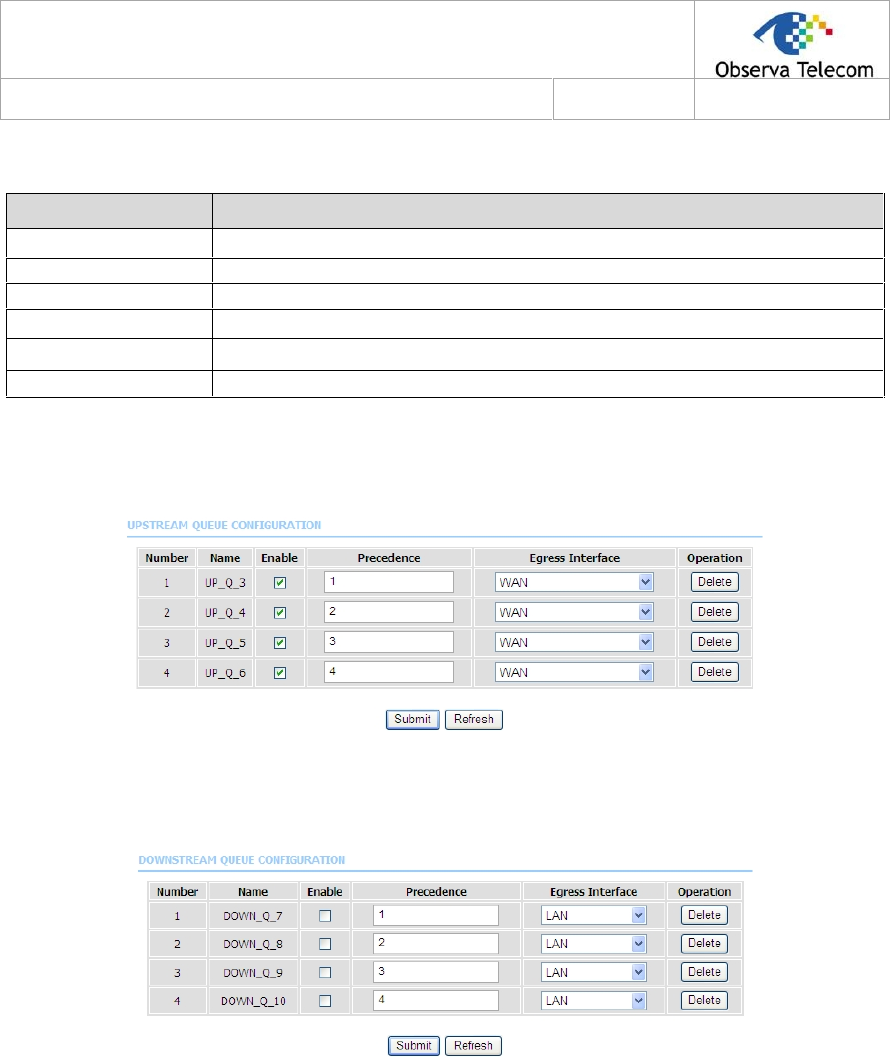The image size is (890, 1057).
Task: Open Egress Interface dropdown for DOWN_Q_7
Action: click(x=593, y=915)
